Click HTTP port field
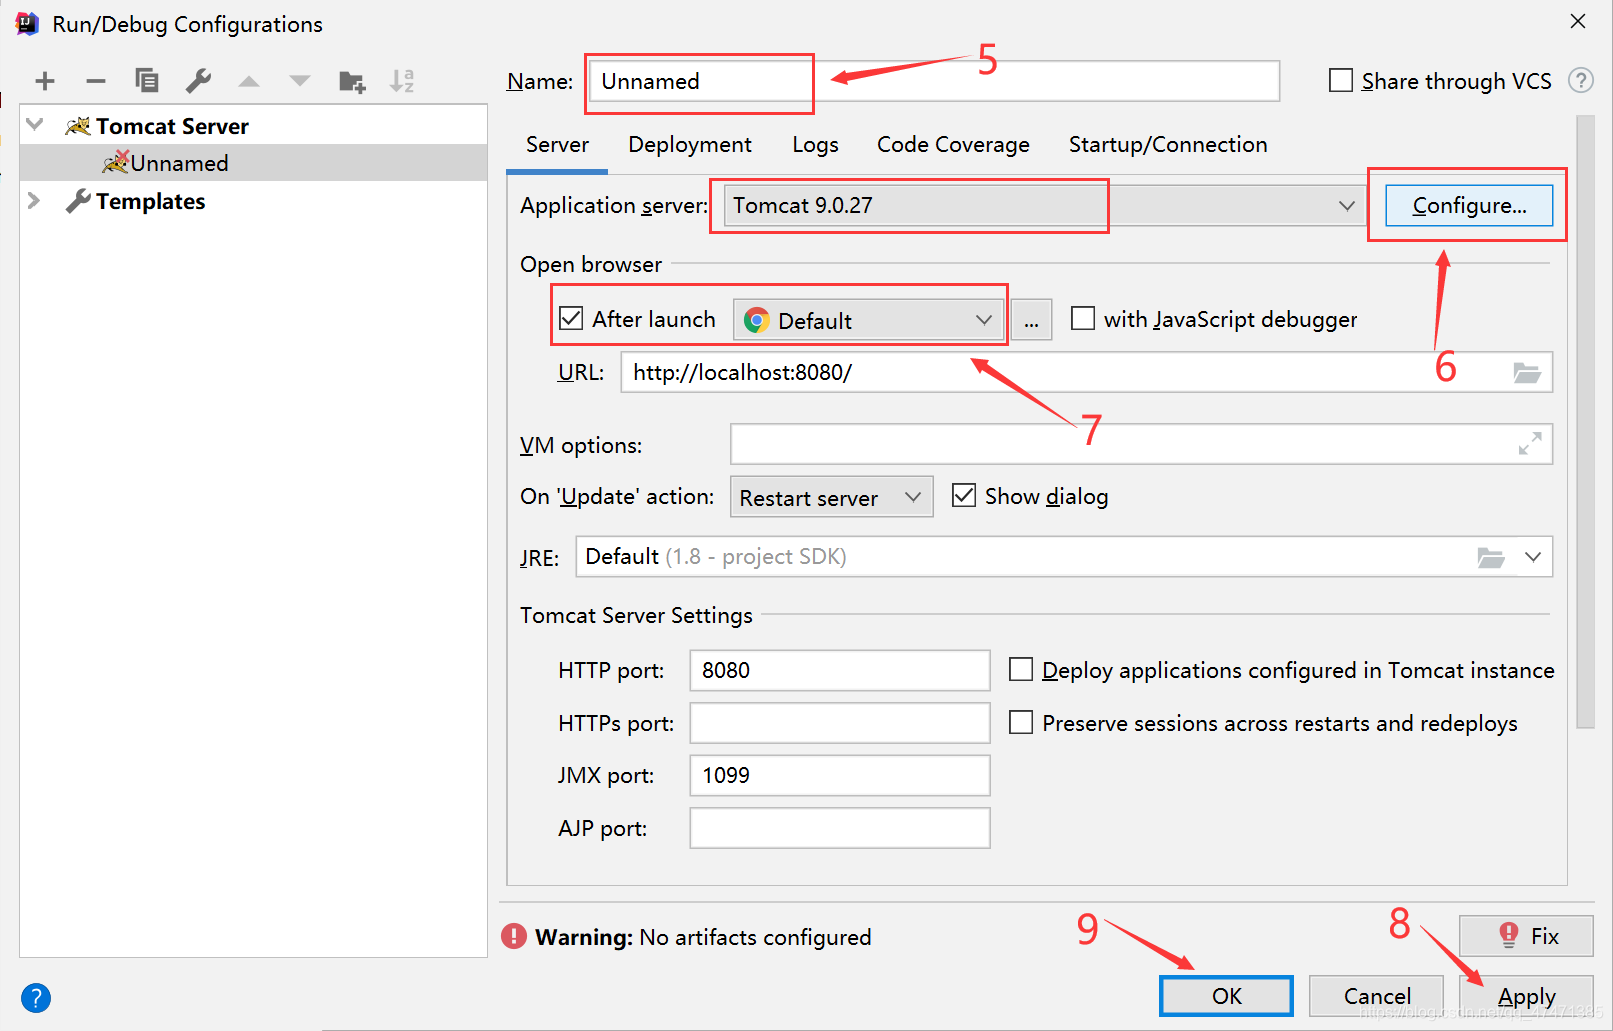Image resolution: width=1613 pixels, height=1031 pixels. tap(840, 670)
